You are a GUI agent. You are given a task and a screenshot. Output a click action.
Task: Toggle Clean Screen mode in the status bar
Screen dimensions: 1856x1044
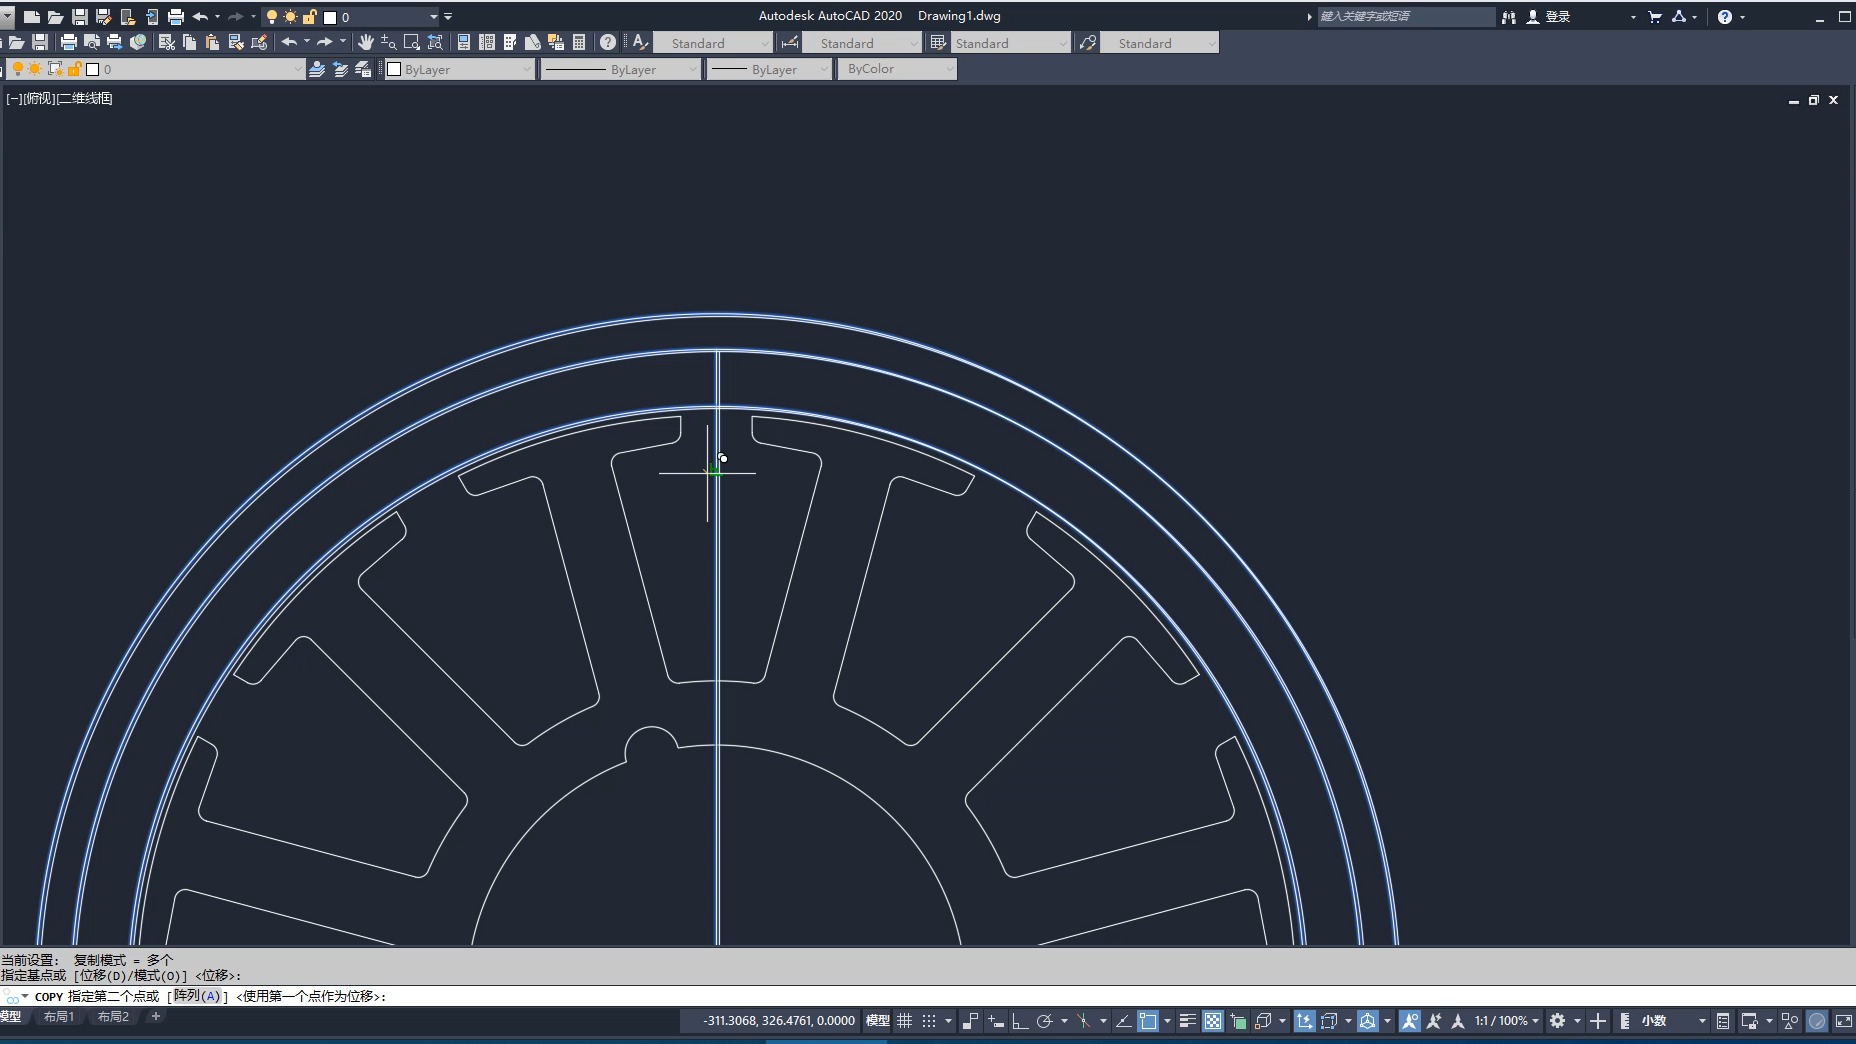[x=1843, y=1021]
